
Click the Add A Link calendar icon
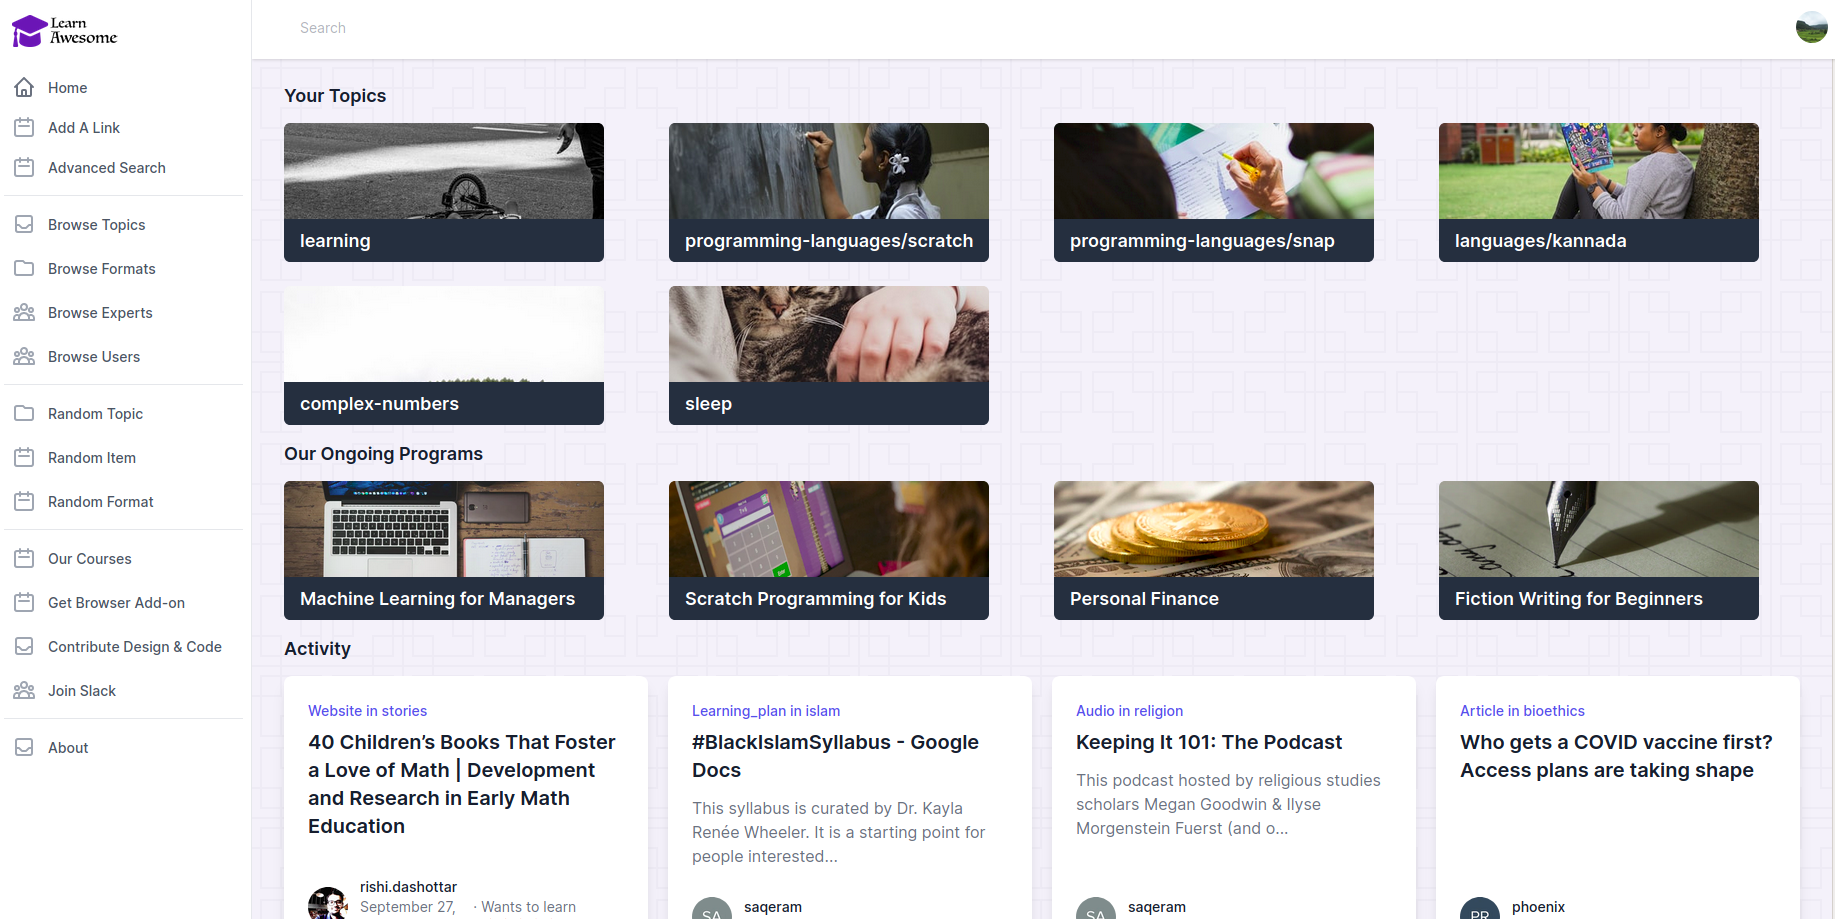(24, 128)
